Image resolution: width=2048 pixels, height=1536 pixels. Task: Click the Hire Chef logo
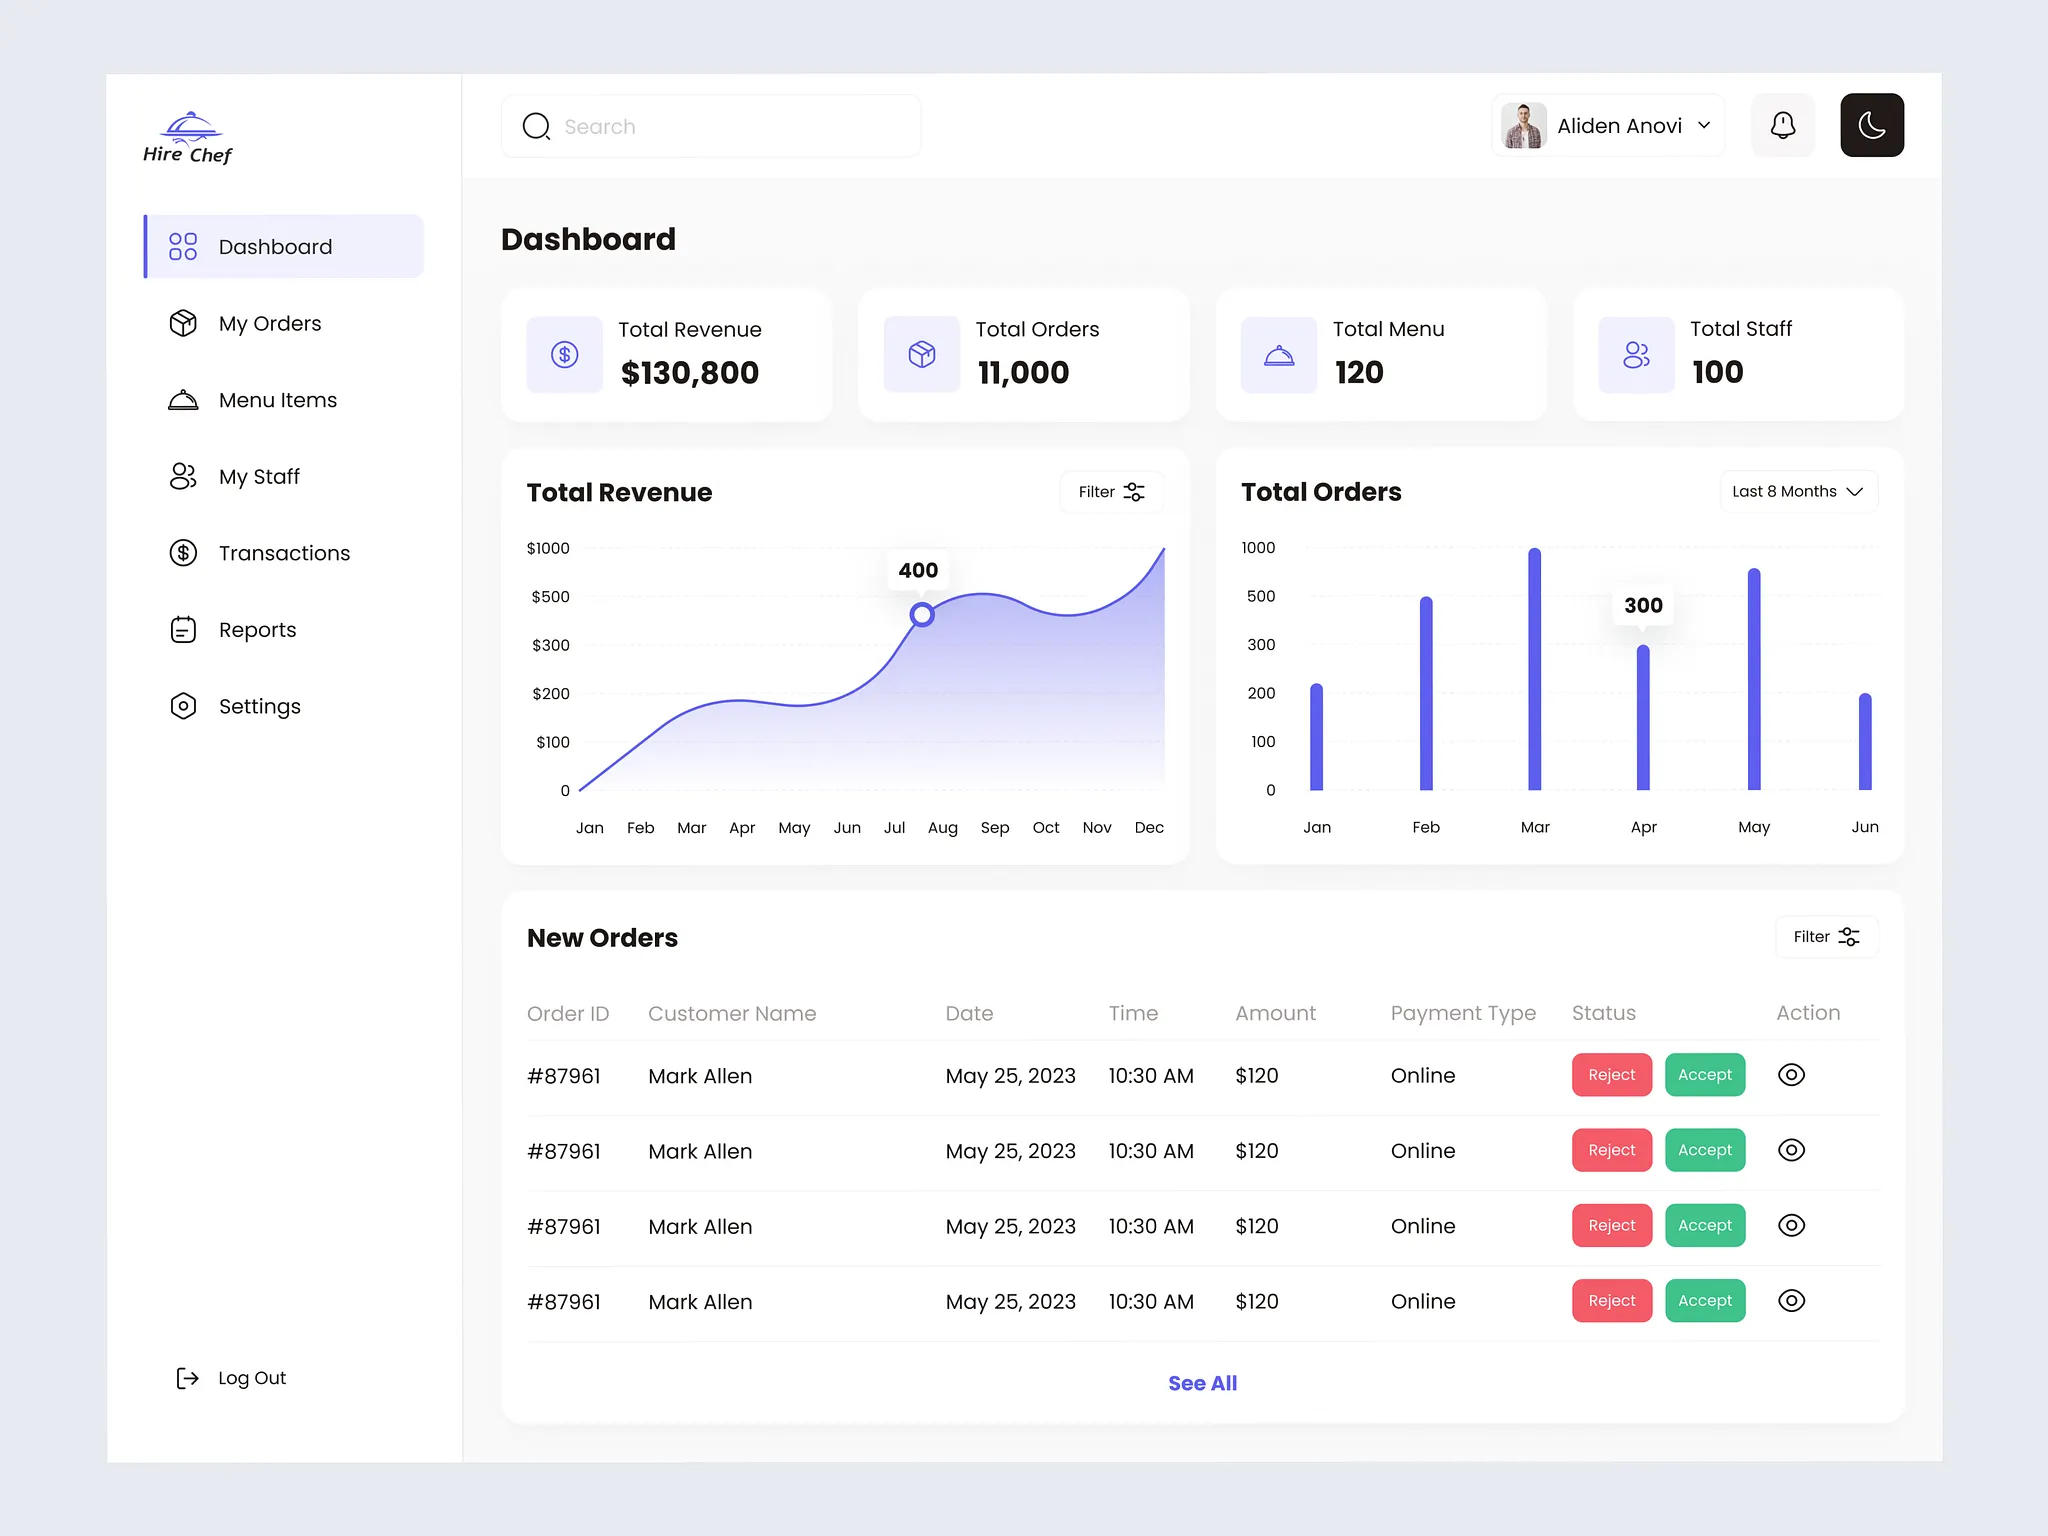(x=188, y=138)
